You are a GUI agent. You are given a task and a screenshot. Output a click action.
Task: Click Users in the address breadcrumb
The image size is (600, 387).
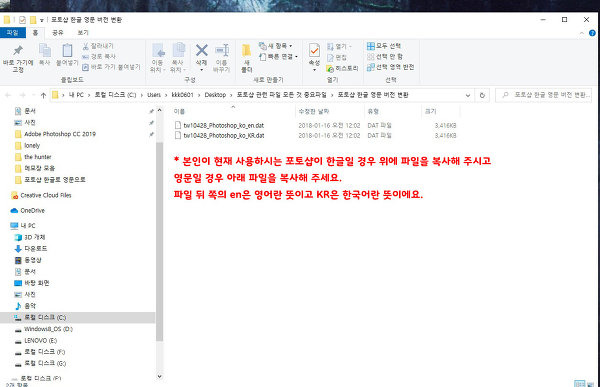154,95
